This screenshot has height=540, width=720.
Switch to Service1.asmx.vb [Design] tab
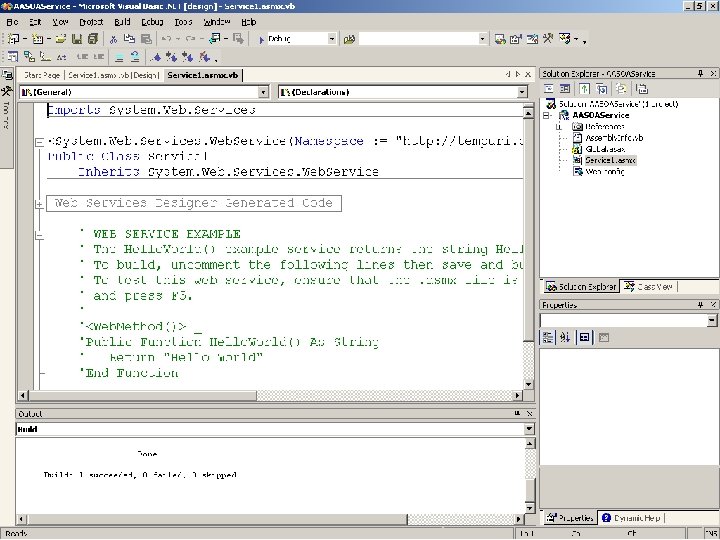tap(114, 75)
